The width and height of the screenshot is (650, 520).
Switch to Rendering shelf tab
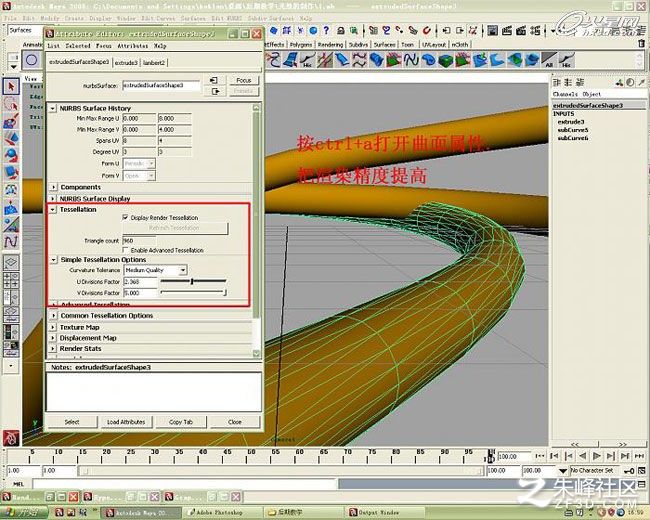[x=330, y=44]
